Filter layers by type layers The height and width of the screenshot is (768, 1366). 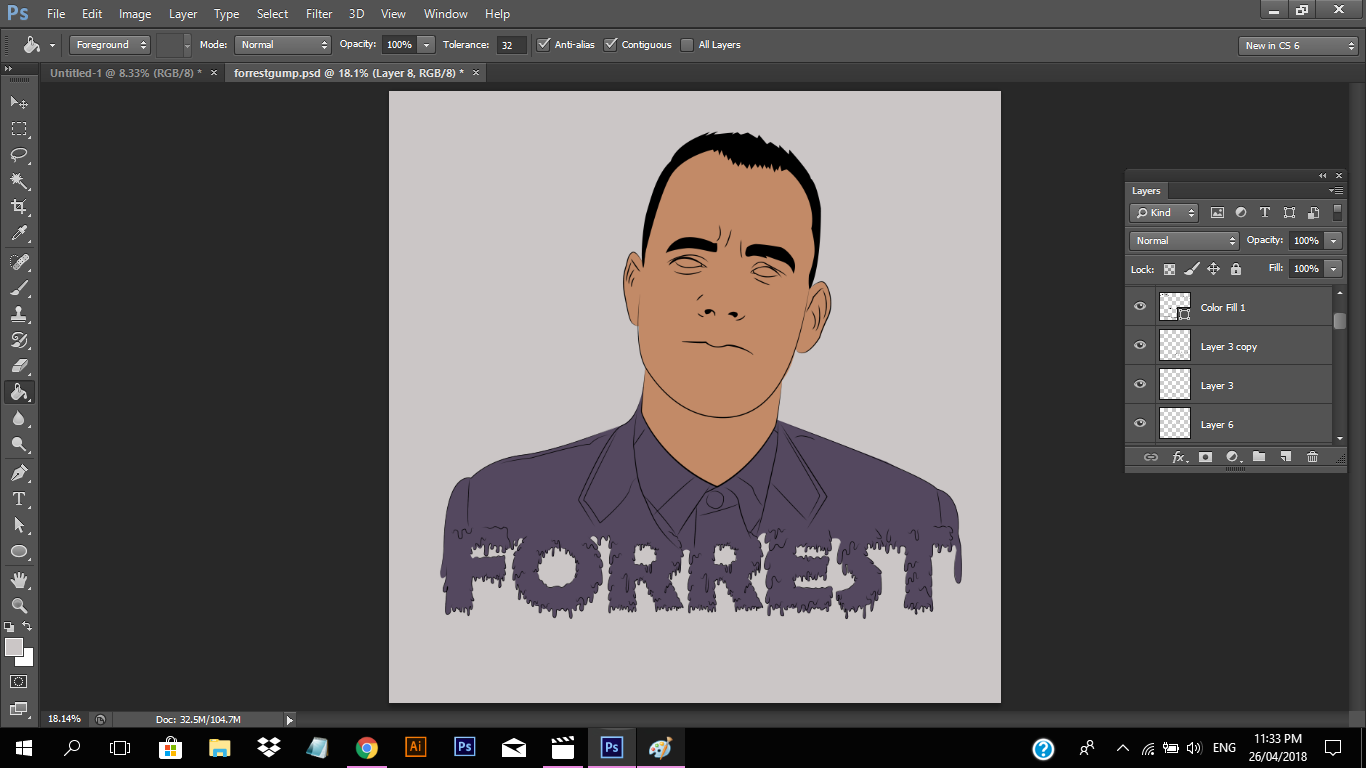point(1265,212)
